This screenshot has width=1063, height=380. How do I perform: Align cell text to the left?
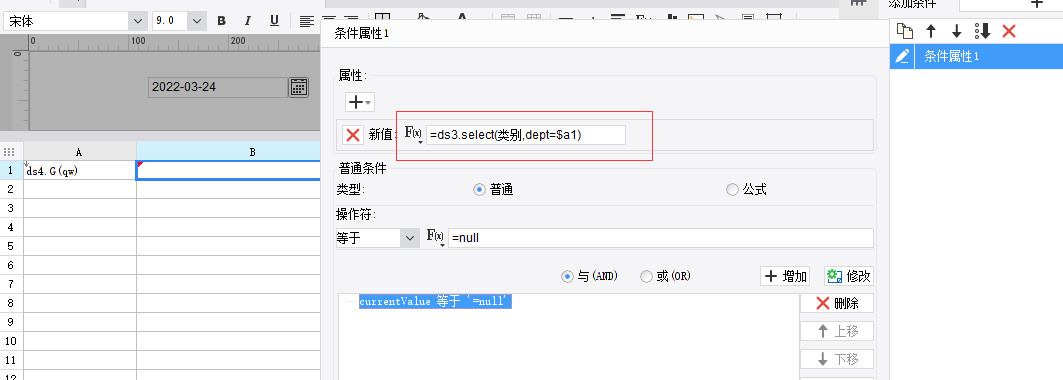[307, 21]
